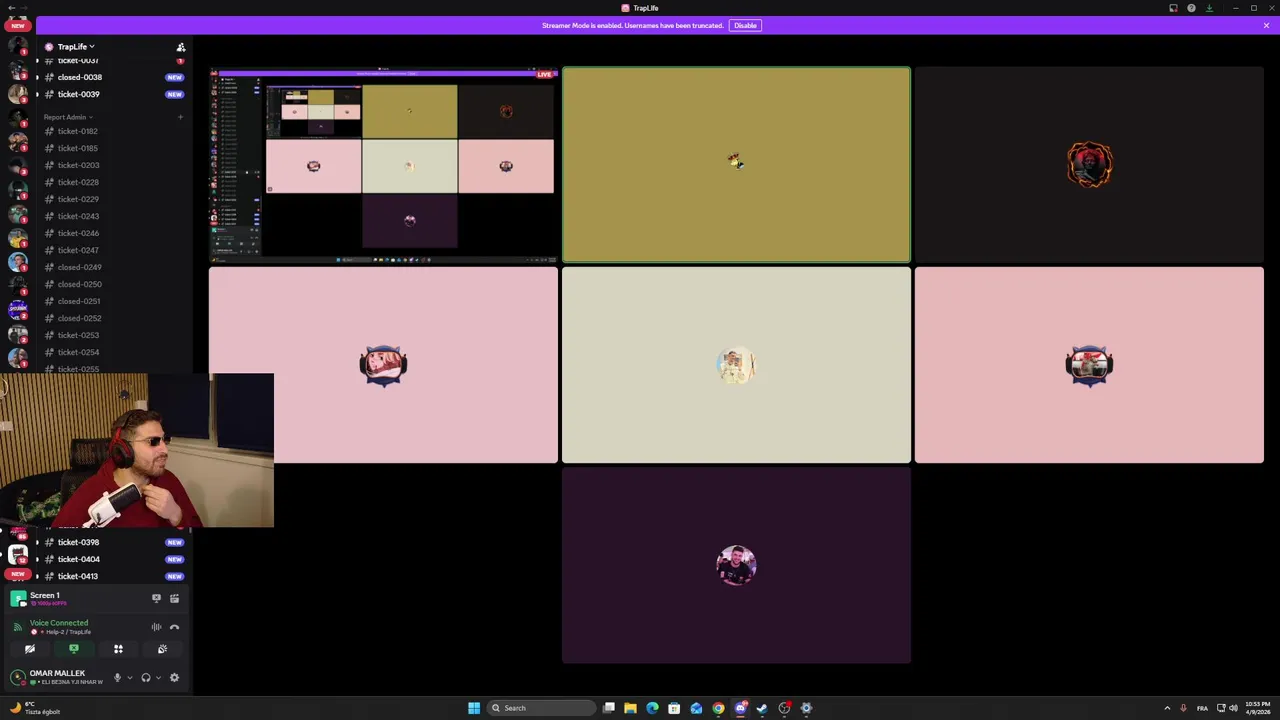Stop streaming Screen 1
1280x720 pixels.
click(x=156, y=598)
